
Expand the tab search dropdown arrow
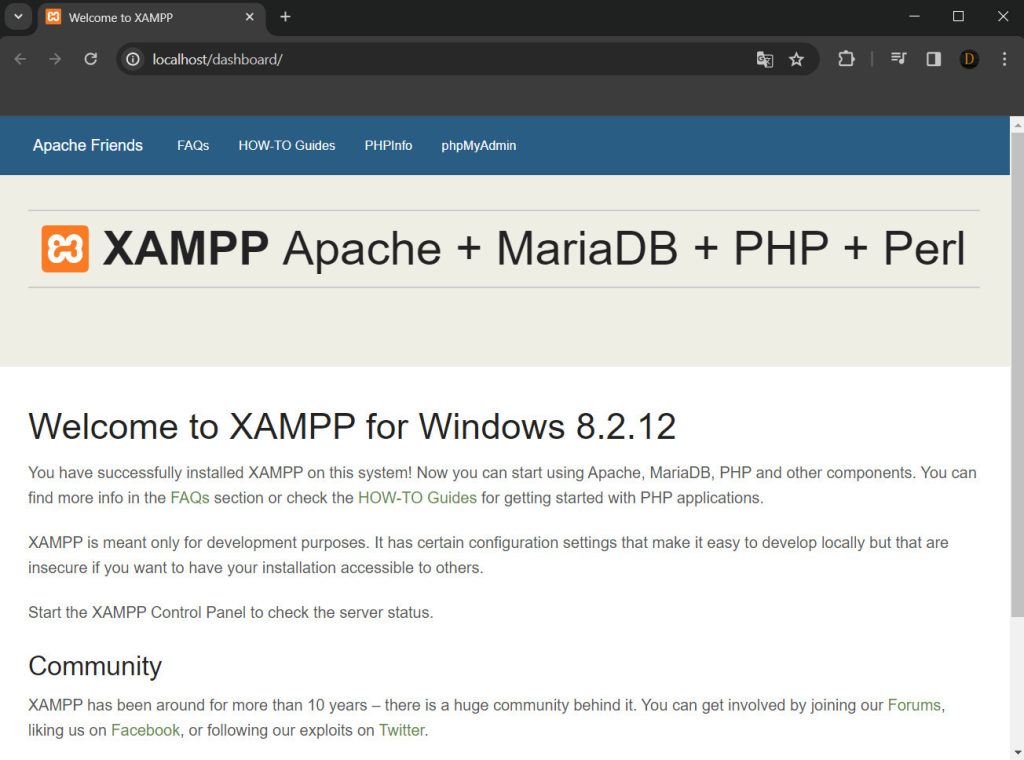click(x=18, y=17)
